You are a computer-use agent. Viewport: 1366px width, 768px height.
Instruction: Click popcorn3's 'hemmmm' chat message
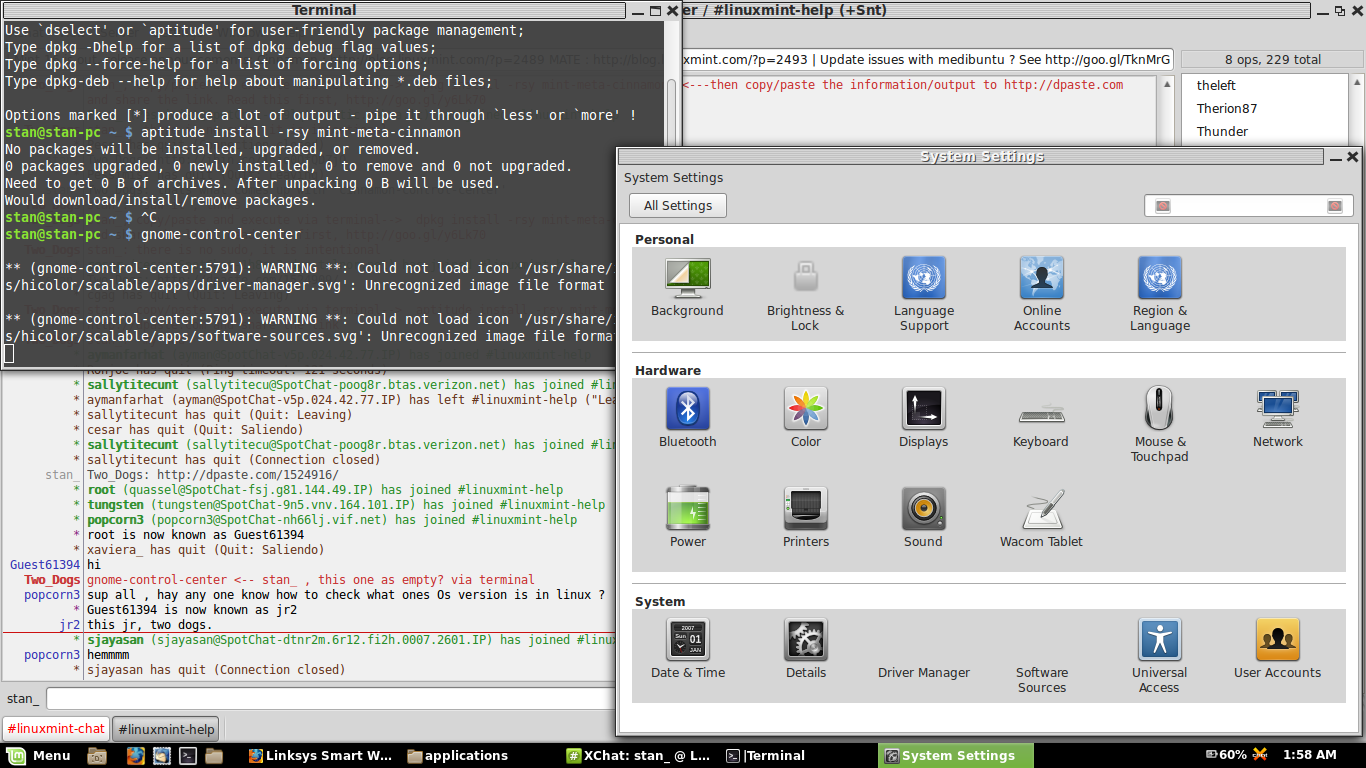click(109, 655)
